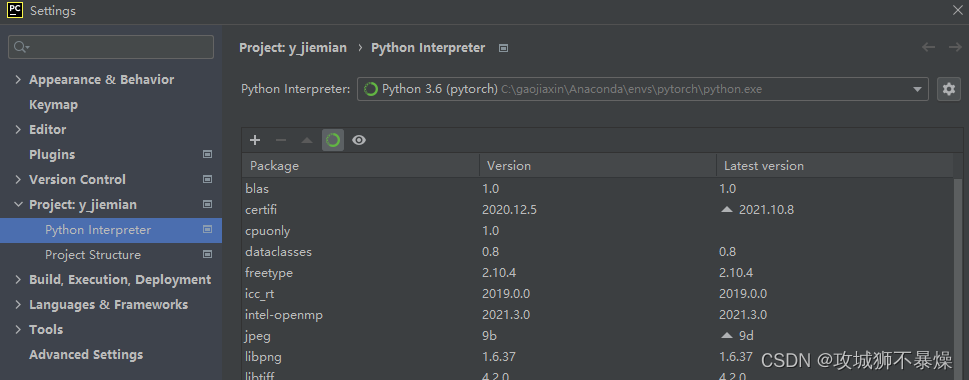Screen dimensions: 969x380
Task: Expand the Tools section
Action: point(17,330)
